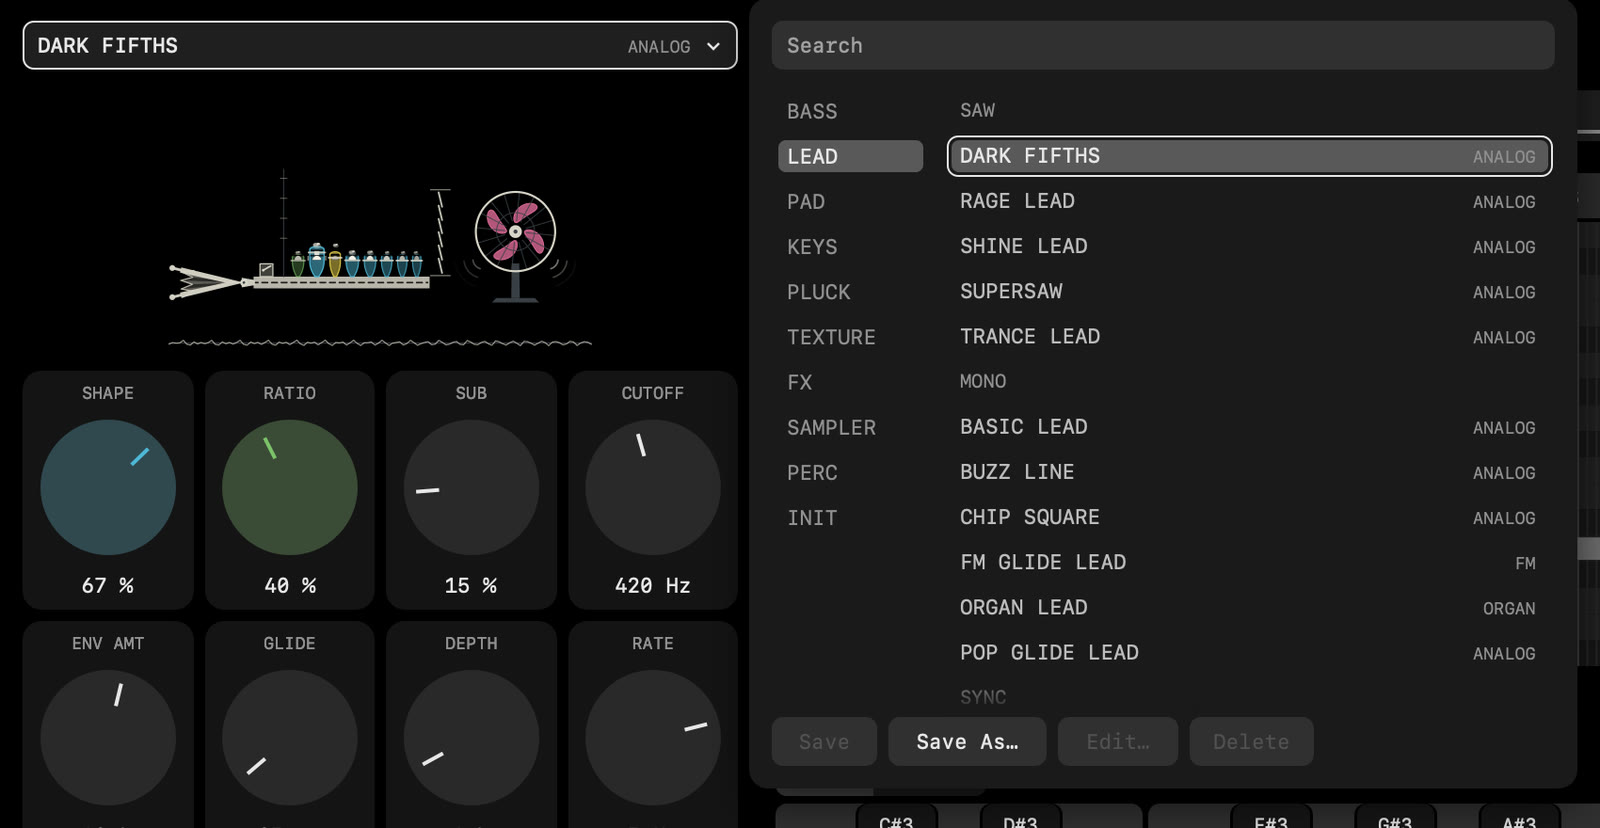Click the 67 % shape value
Image resolution: width=1600 pixels, height=828 pixels.
tap(108, 586)
